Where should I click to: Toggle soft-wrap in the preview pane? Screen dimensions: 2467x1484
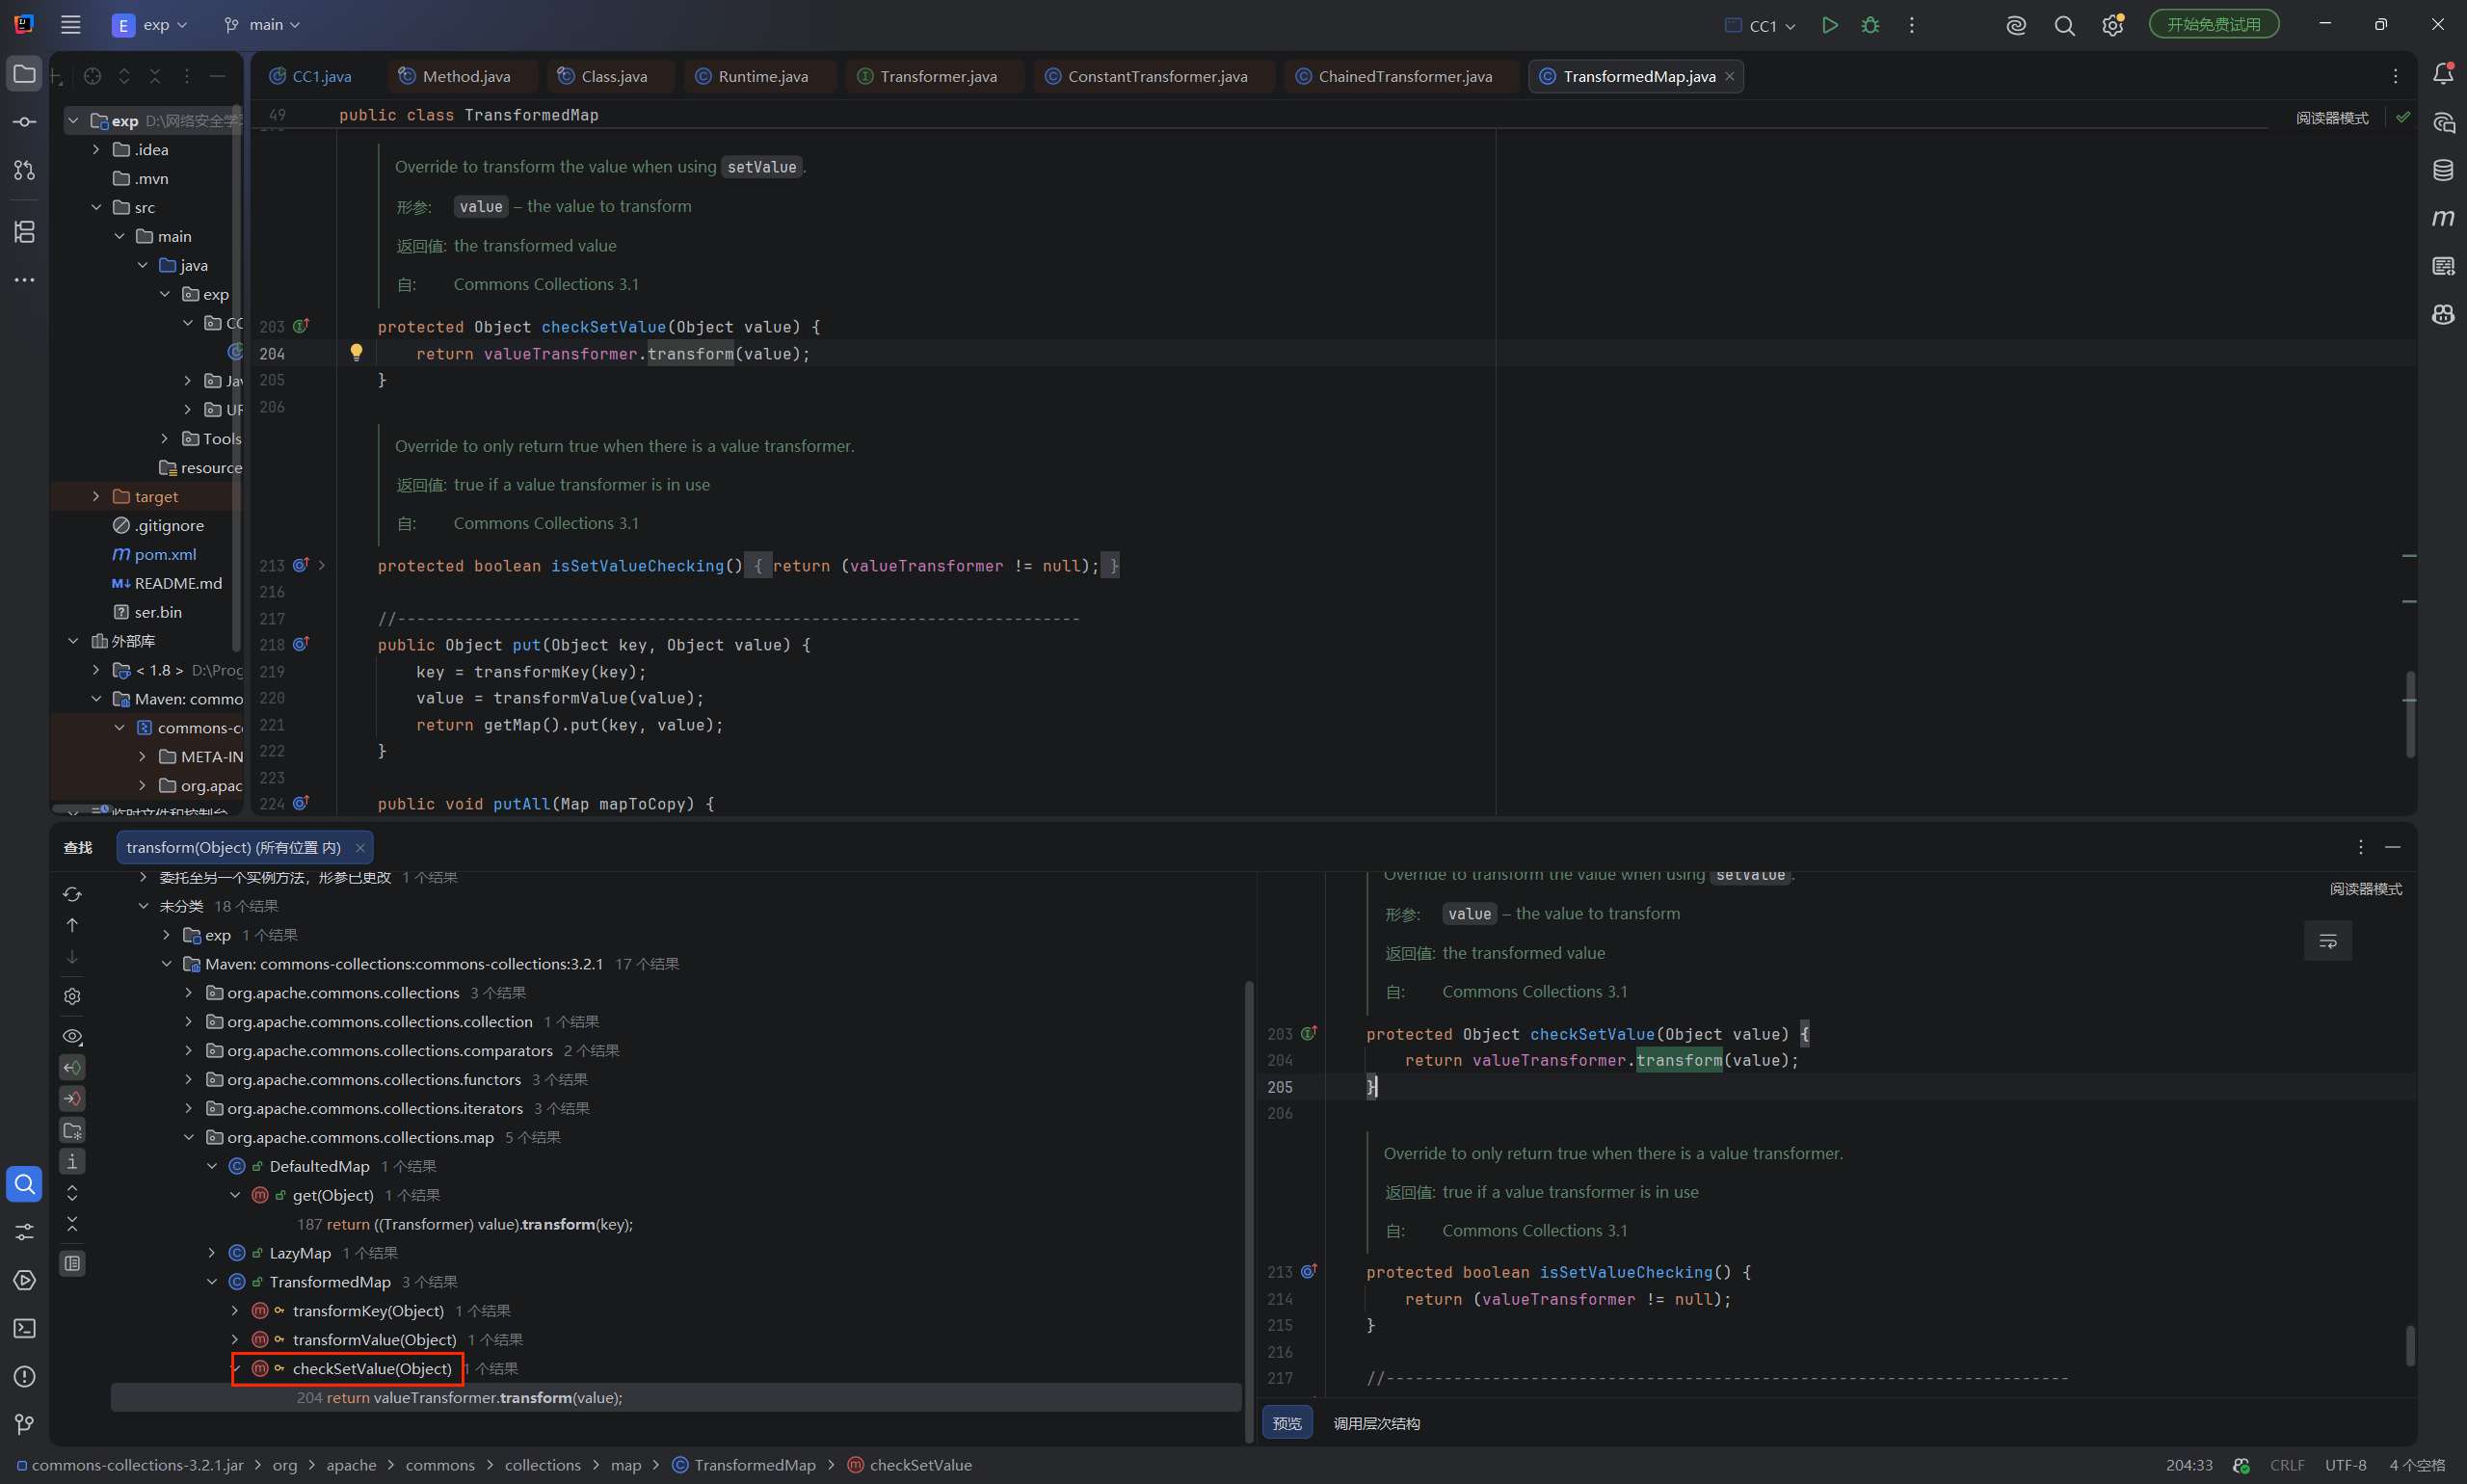tap(2328, 941)
